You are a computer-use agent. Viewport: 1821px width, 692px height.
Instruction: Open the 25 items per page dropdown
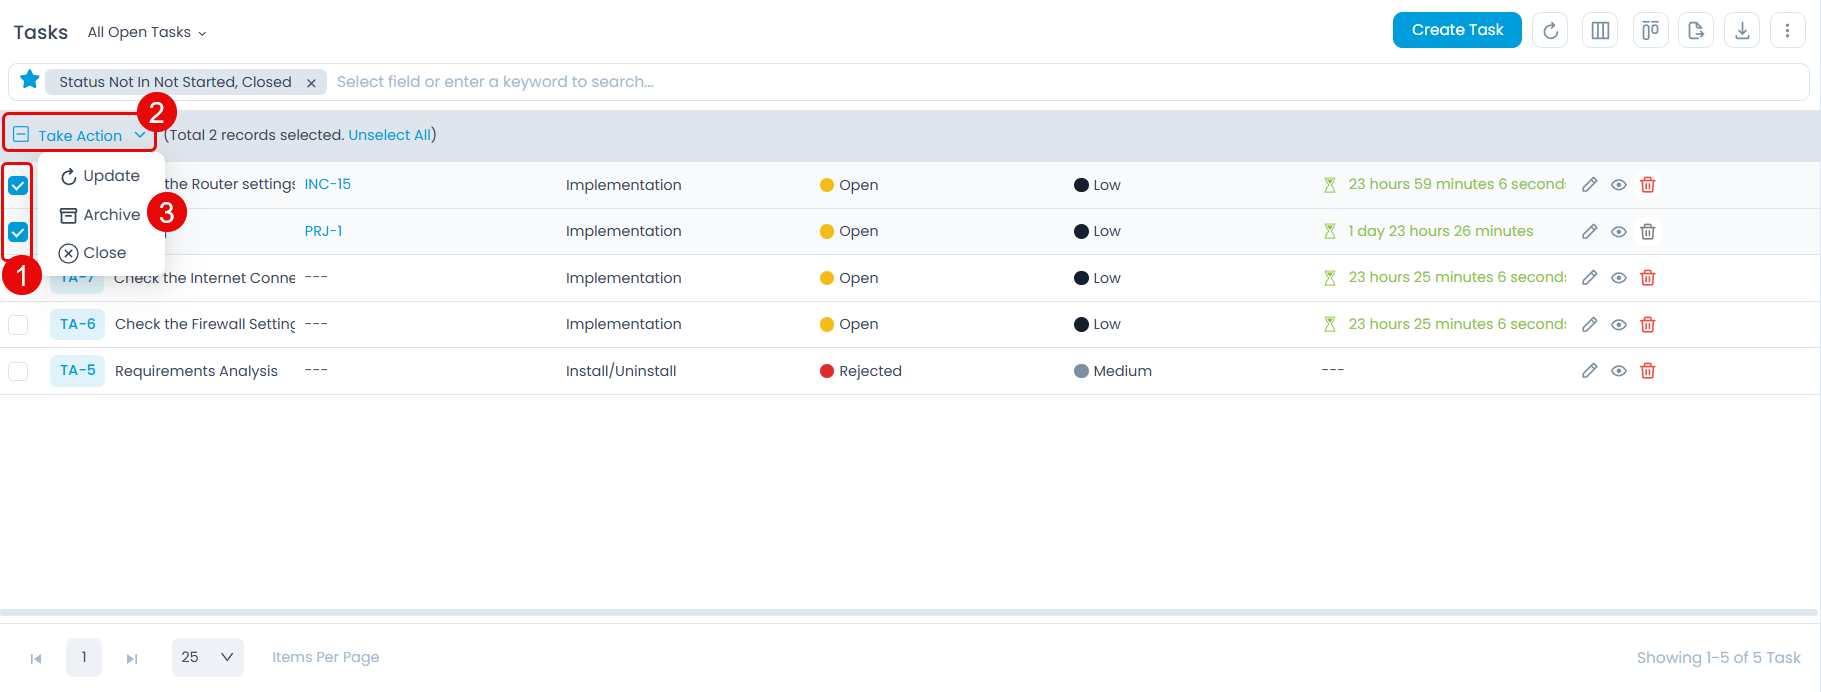(208, 657)
